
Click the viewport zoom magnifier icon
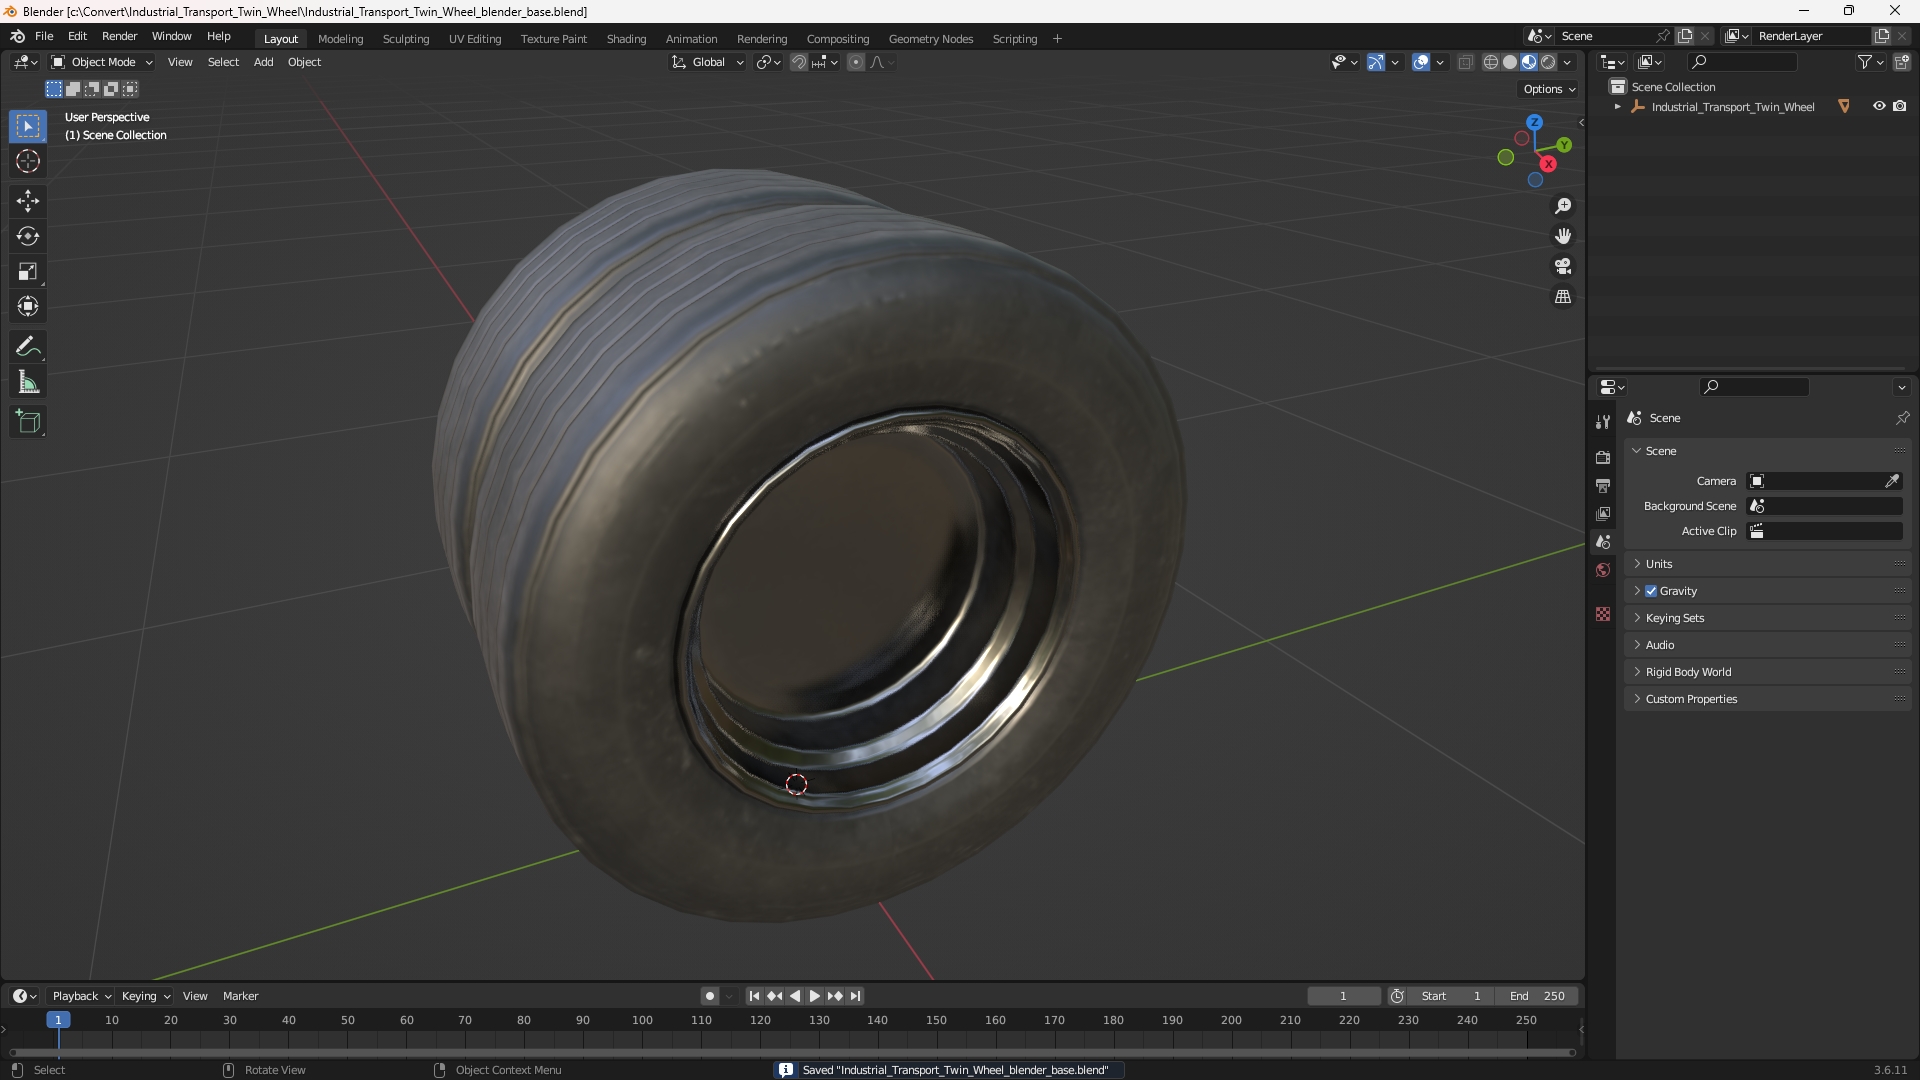click(1562, 206)
